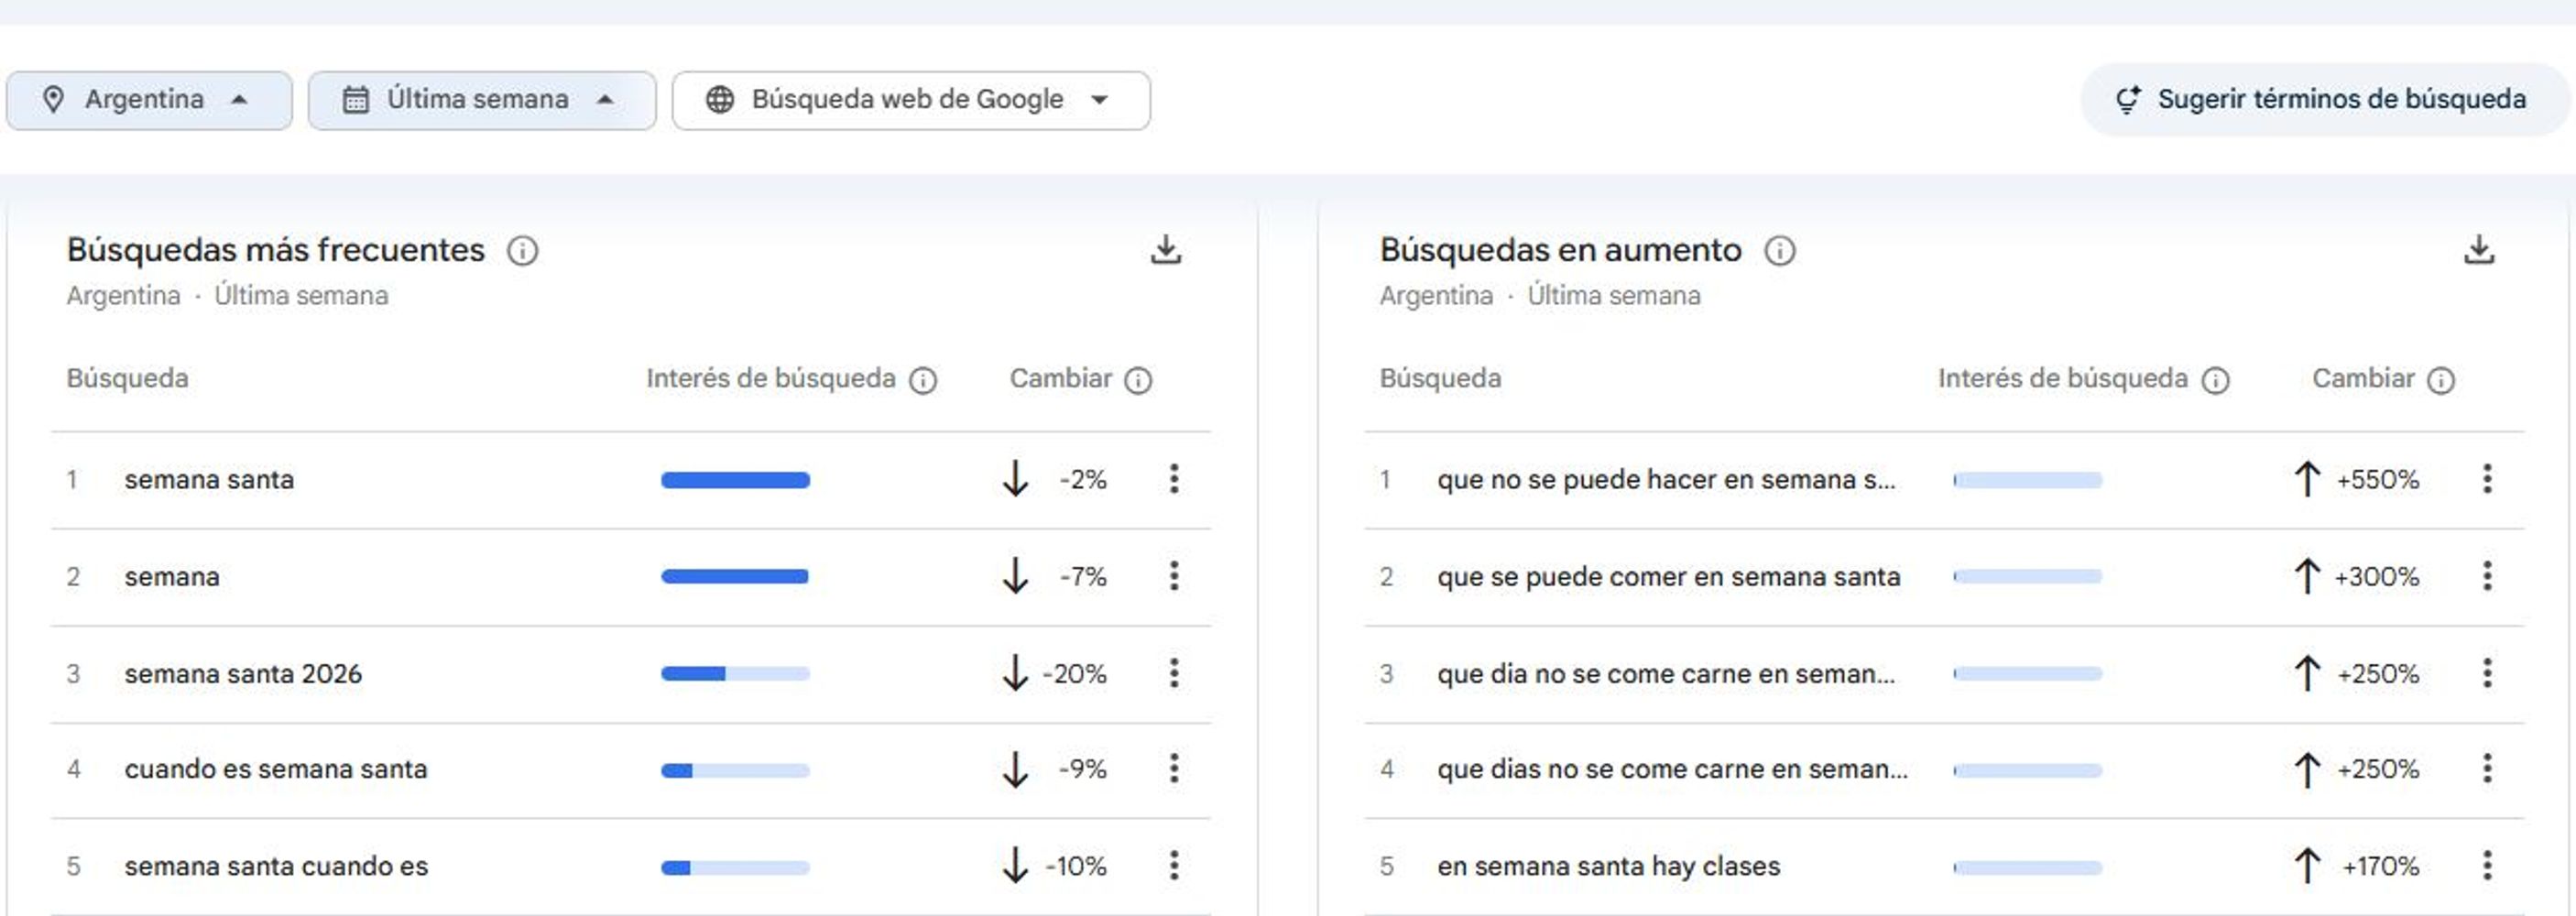Open more options for 'semana santa cuando es'
The image size is (2576, 916).
(1174, 866)
